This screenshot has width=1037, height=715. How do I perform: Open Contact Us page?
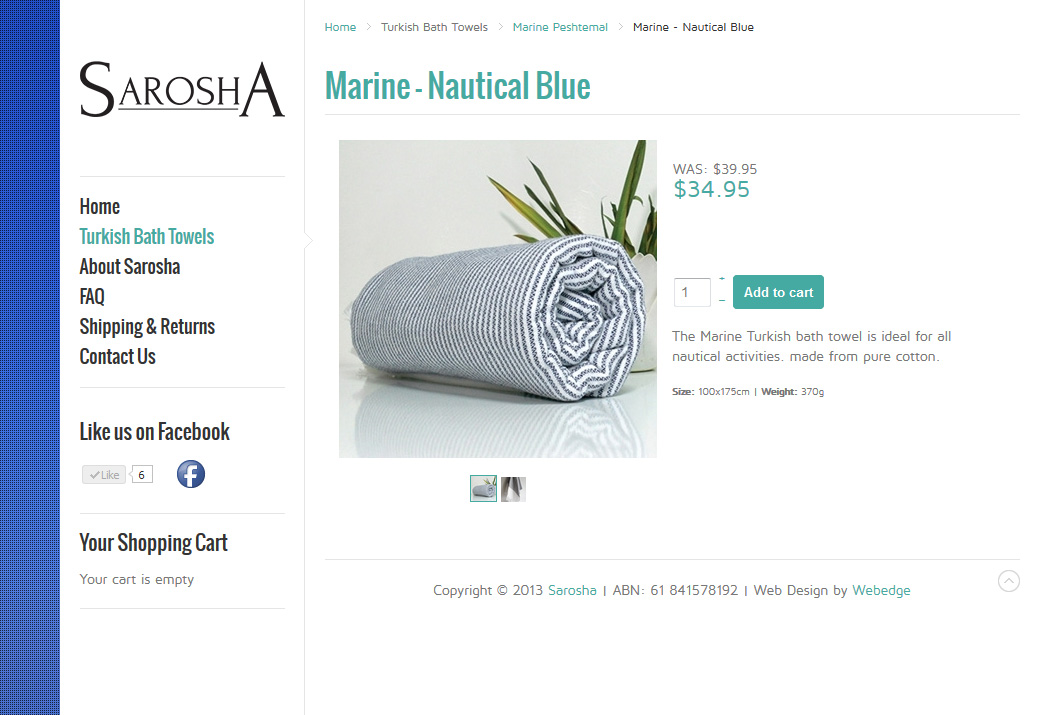117,357
